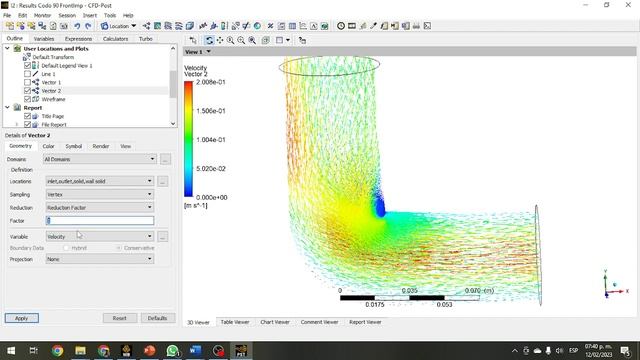Image resolution: width=640 pixels, height=360 pixels.
Task: Activate the Rotate view tool
Action: [x=209, y=40]
